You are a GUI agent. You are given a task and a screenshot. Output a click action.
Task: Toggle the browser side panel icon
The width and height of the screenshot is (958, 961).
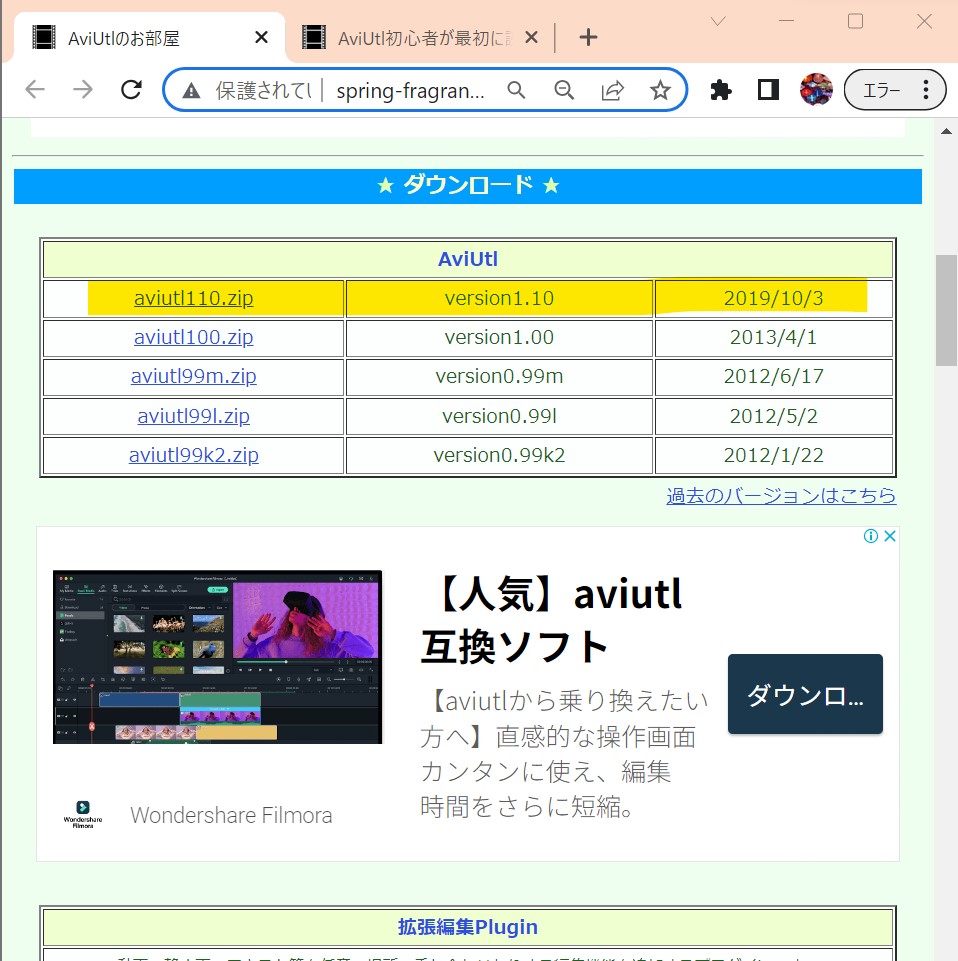[768, 90]
